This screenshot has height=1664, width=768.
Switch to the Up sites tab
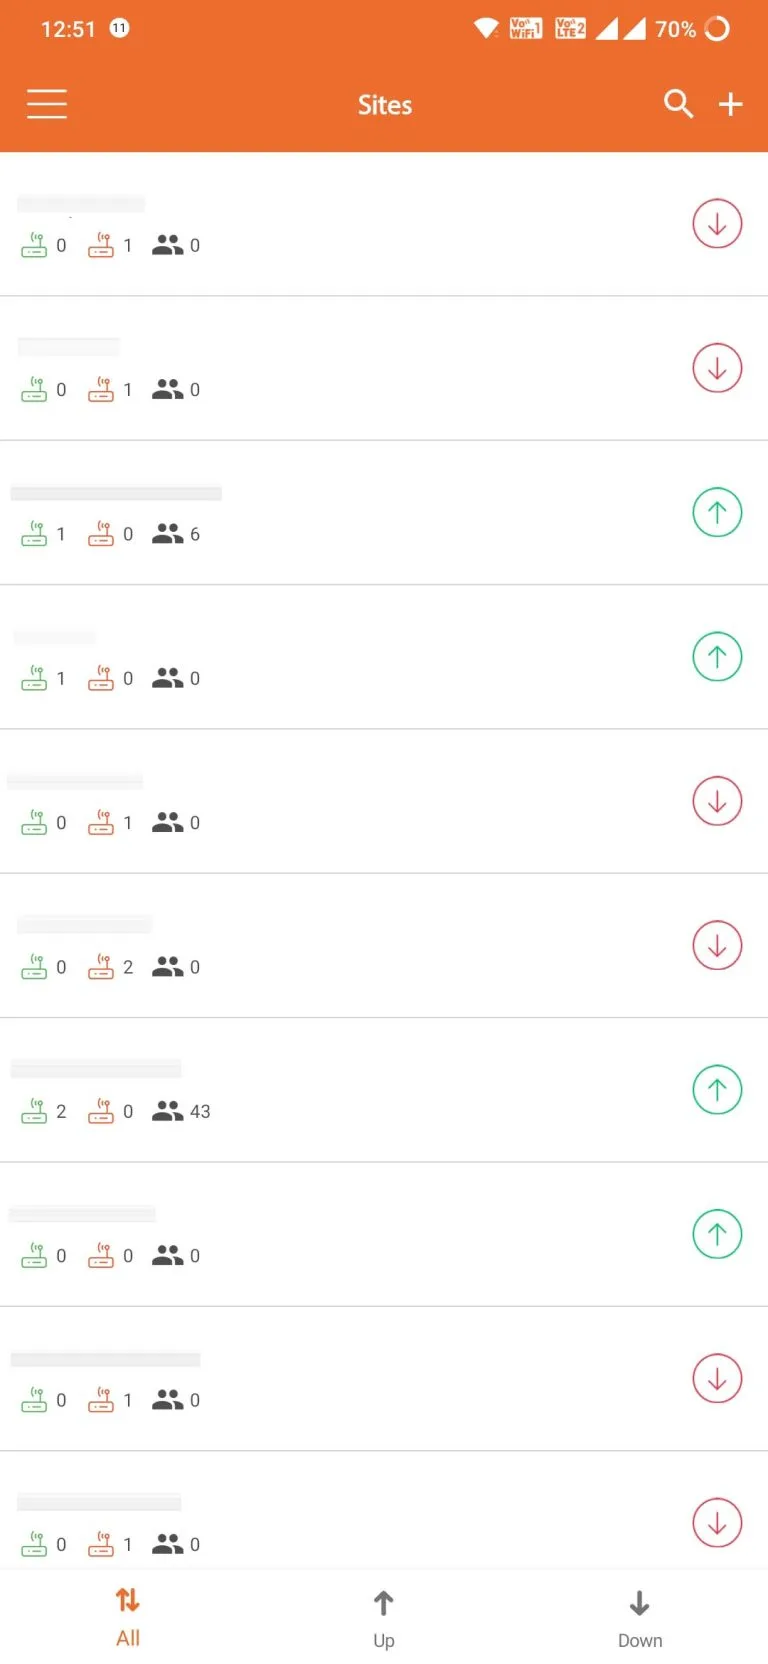coord(384,1616)
